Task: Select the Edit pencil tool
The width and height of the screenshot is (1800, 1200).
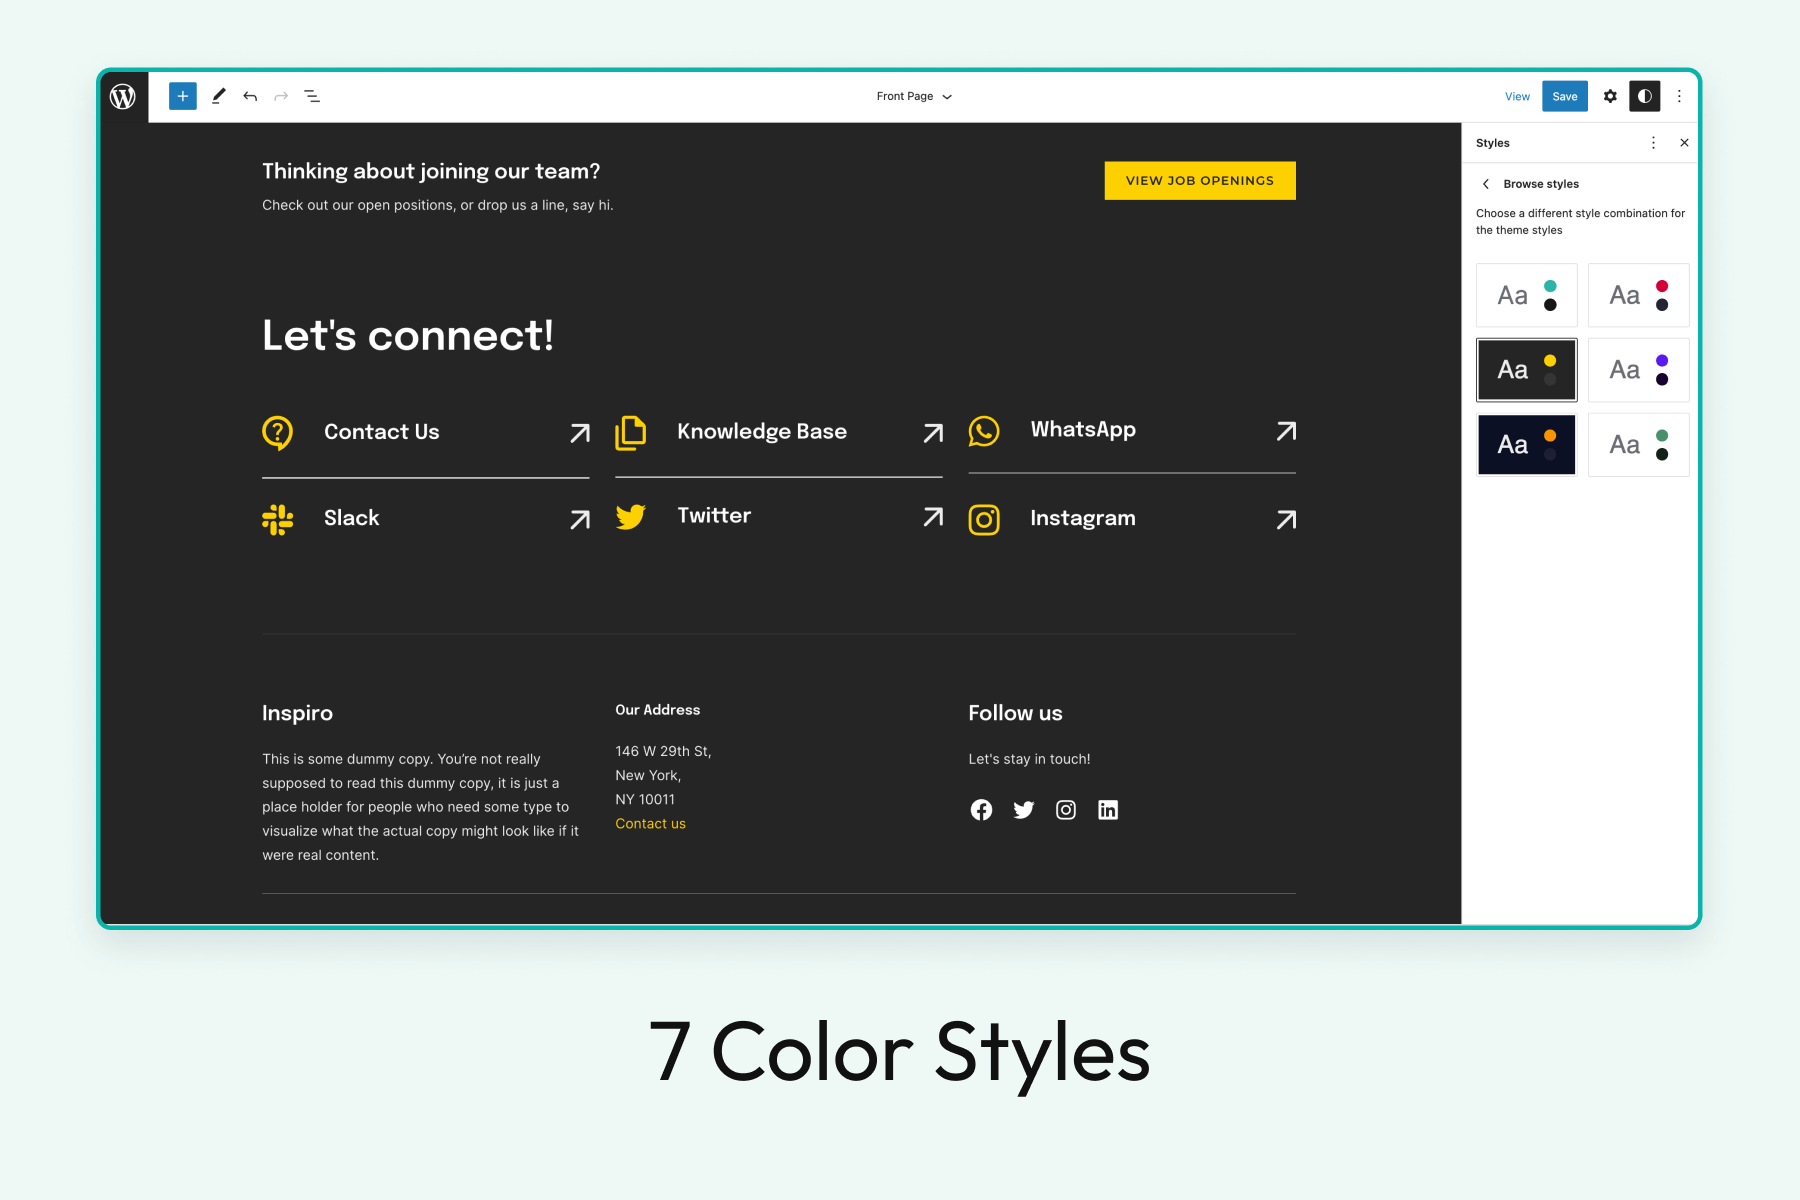Action: [x=218, y=96]
